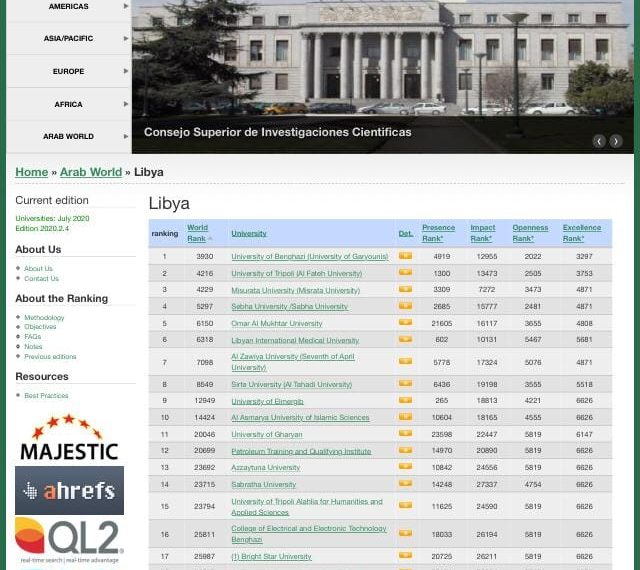Viewport: 640px width, 570px height.
Task: Expand the Asia/Pacific menu
Action: [x=69, y=38]
